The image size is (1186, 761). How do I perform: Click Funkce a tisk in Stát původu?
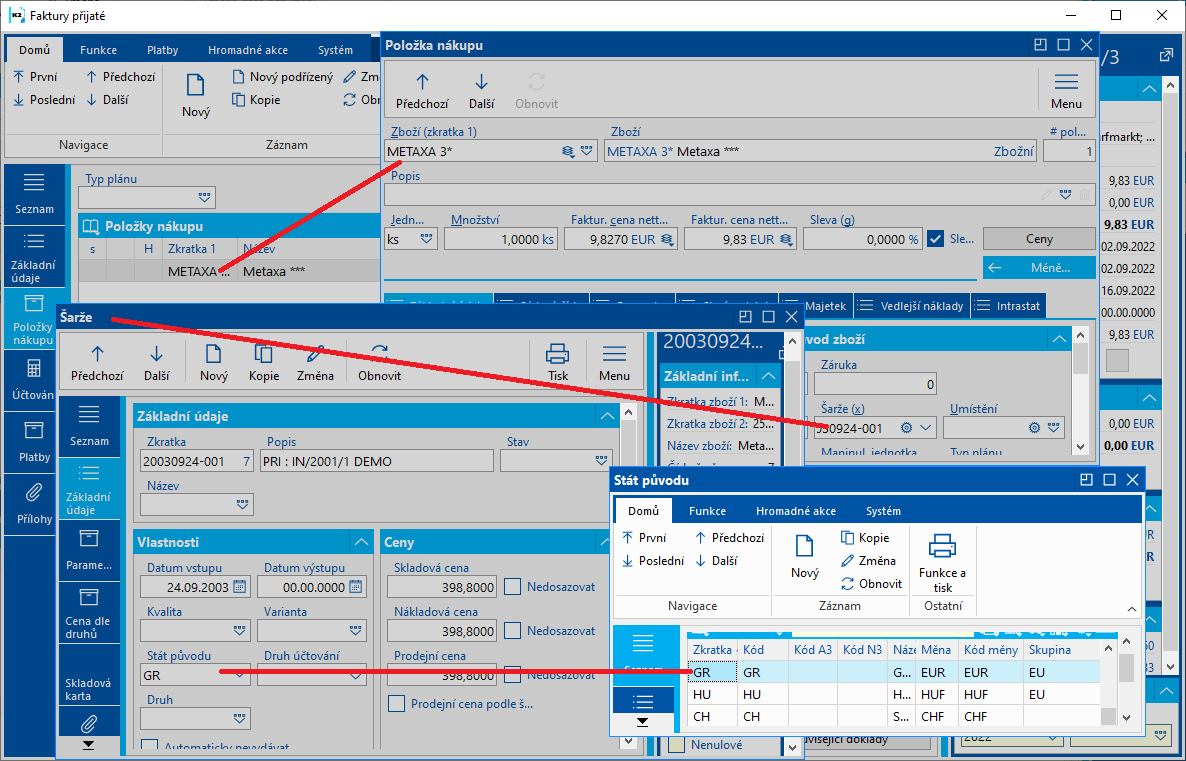point(942,564)
